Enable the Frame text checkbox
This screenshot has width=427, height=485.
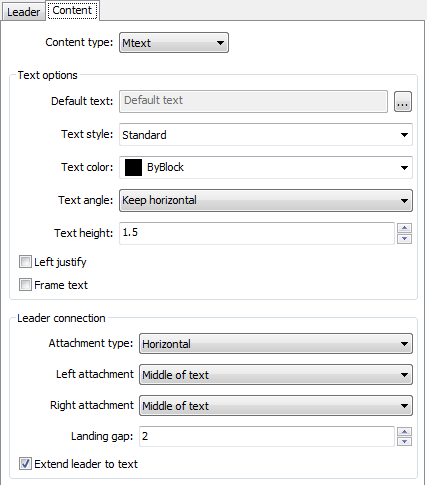pos(25,285)
